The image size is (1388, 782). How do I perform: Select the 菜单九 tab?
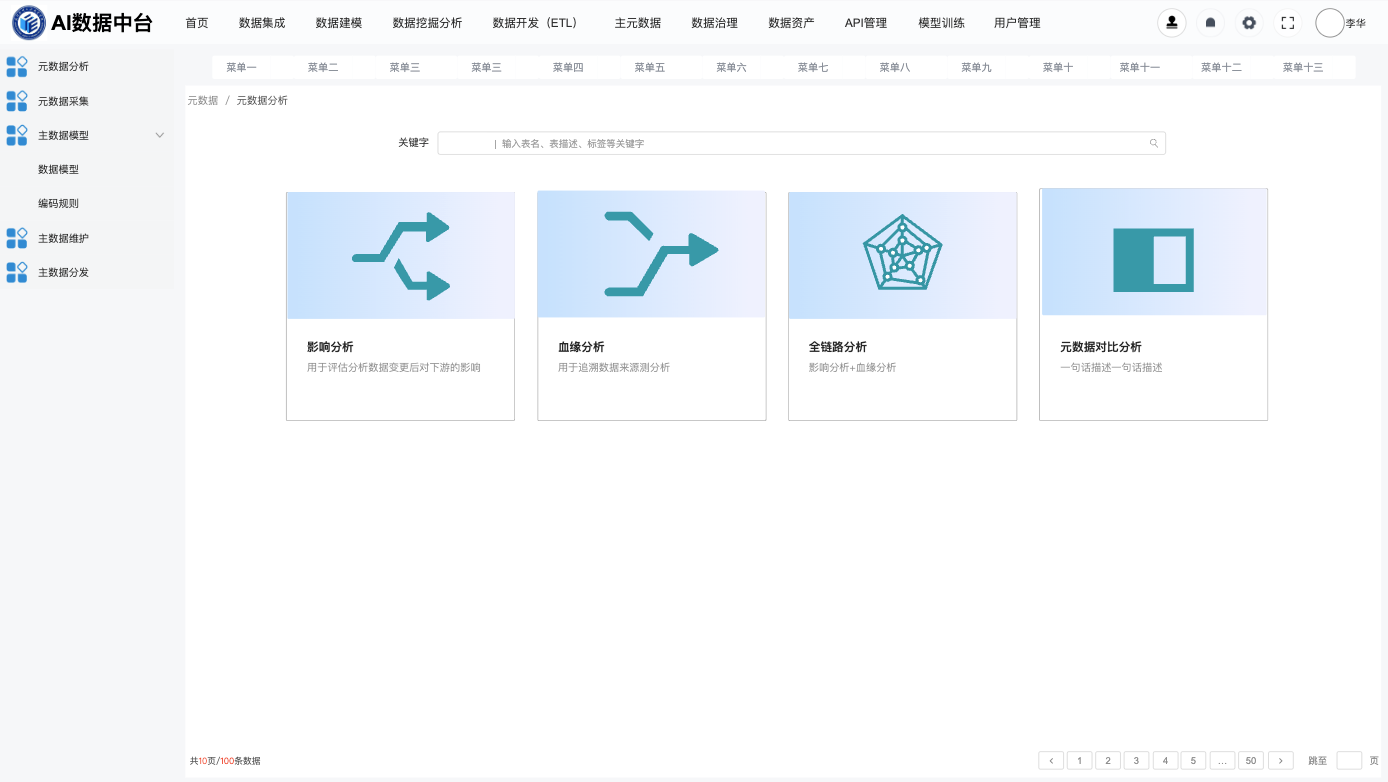tap(977, 68)
